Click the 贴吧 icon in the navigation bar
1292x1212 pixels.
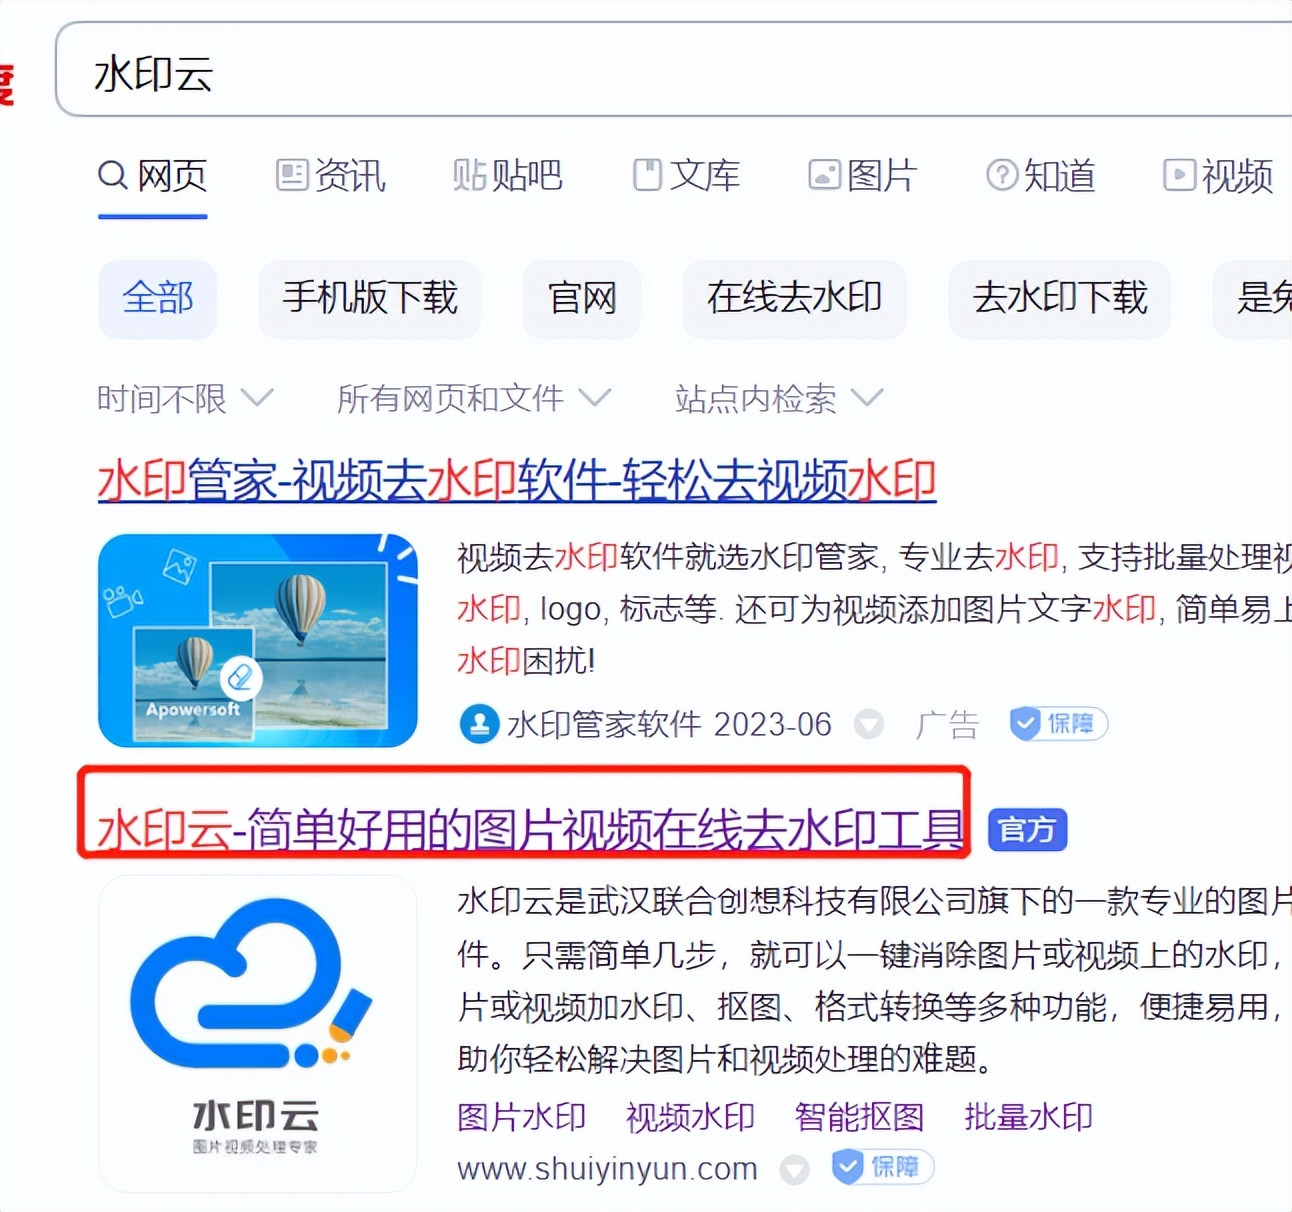point(468,175)
